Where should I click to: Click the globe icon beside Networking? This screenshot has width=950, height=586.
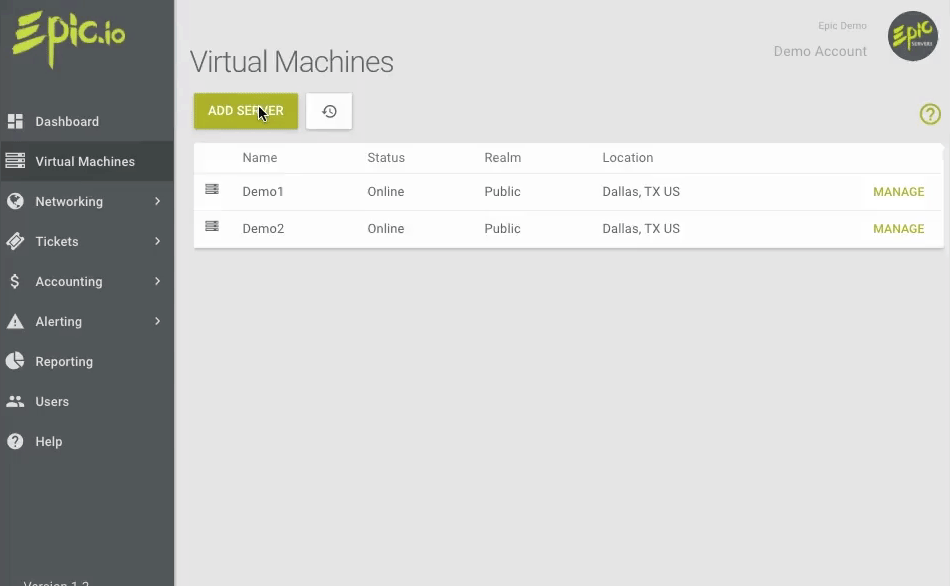click(x=16, y=201)
